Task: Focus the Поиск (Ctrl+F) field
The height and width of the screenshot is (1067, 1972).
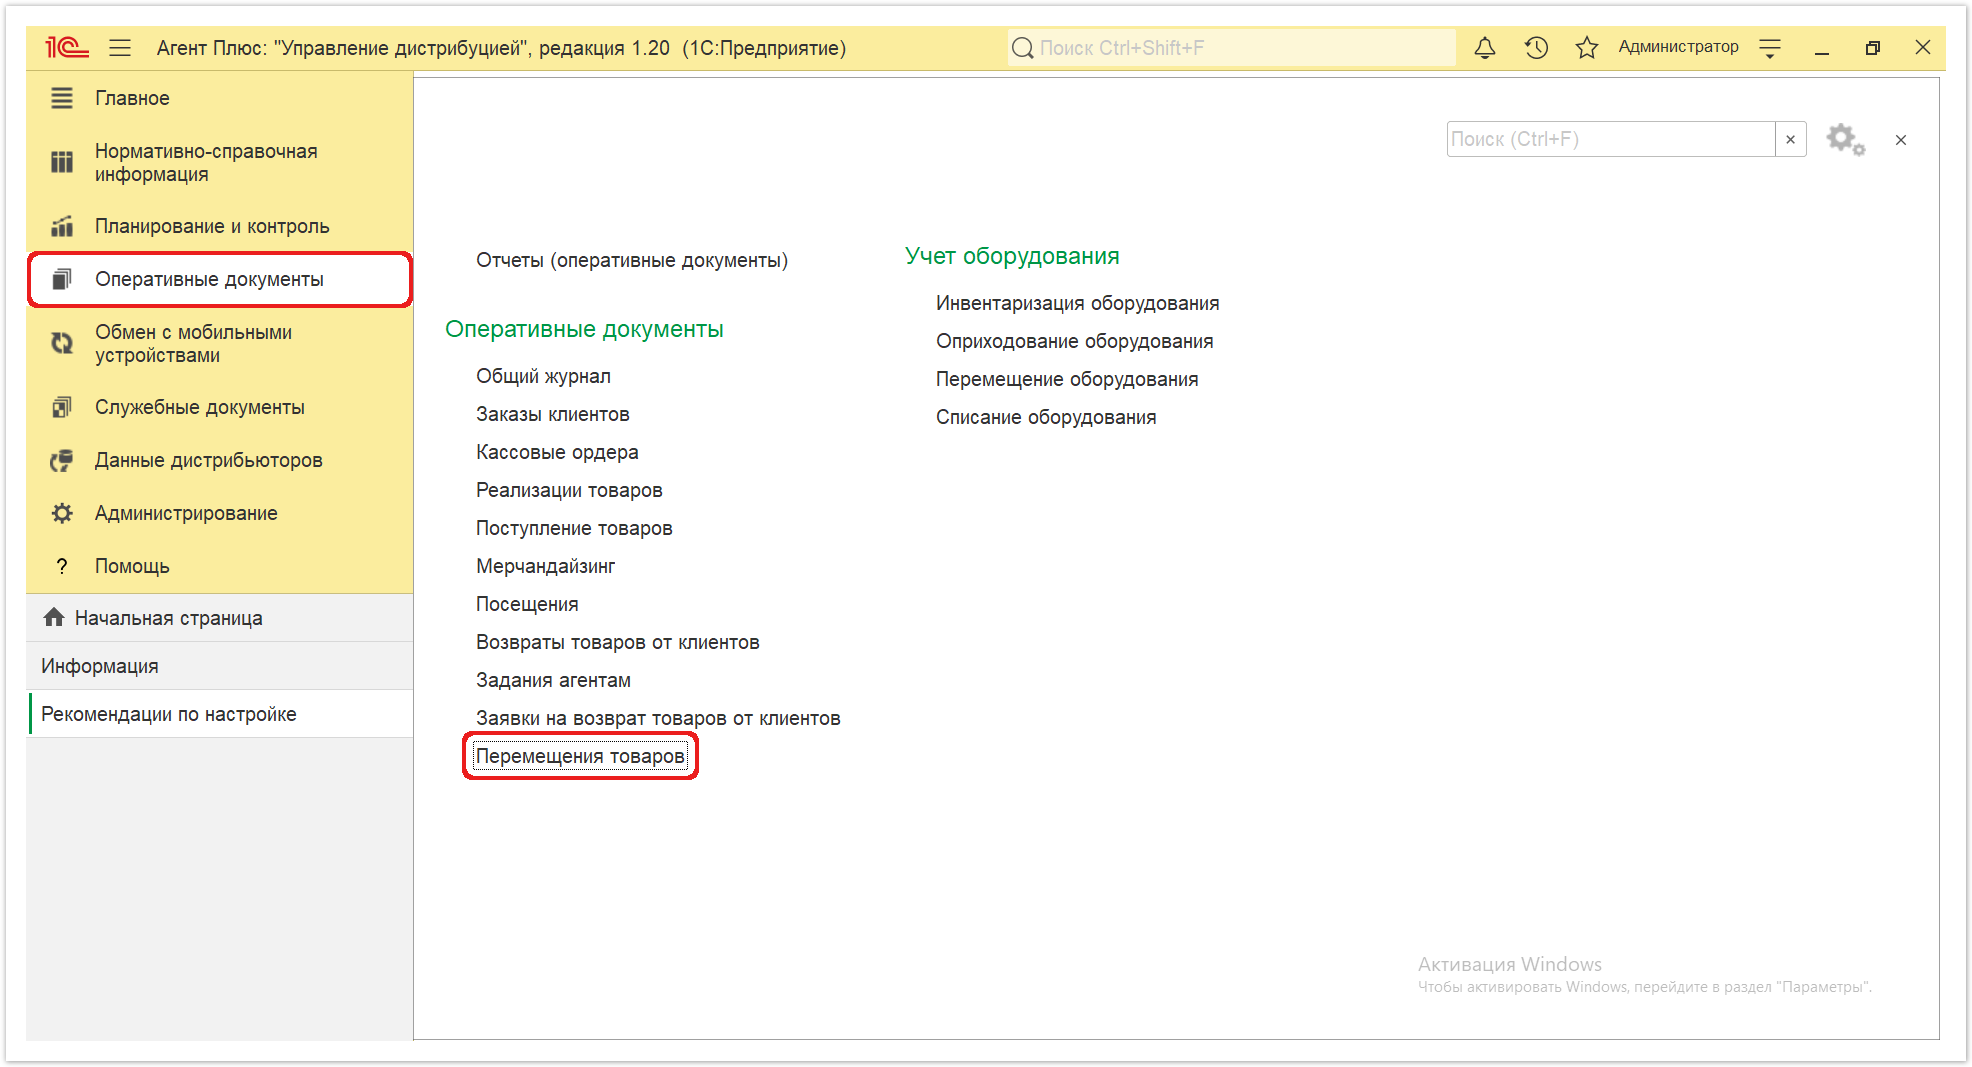Action: click(x=1611, y=139)
